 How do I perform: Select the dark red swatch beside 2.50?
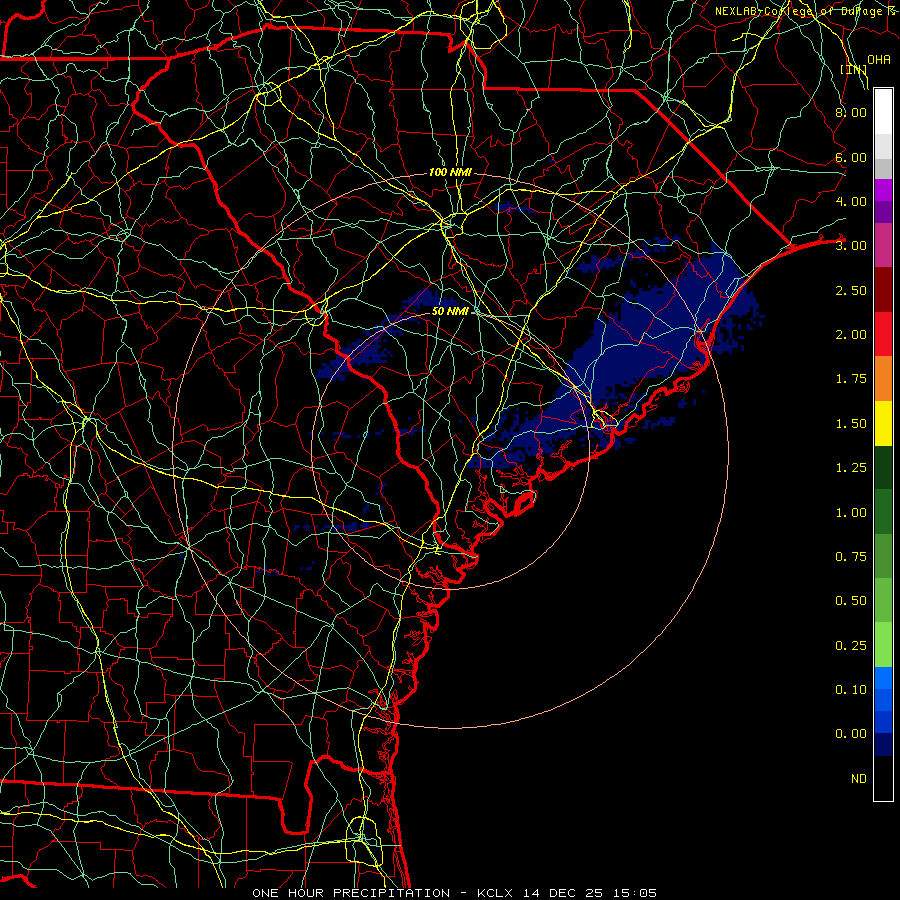(883, 290)
